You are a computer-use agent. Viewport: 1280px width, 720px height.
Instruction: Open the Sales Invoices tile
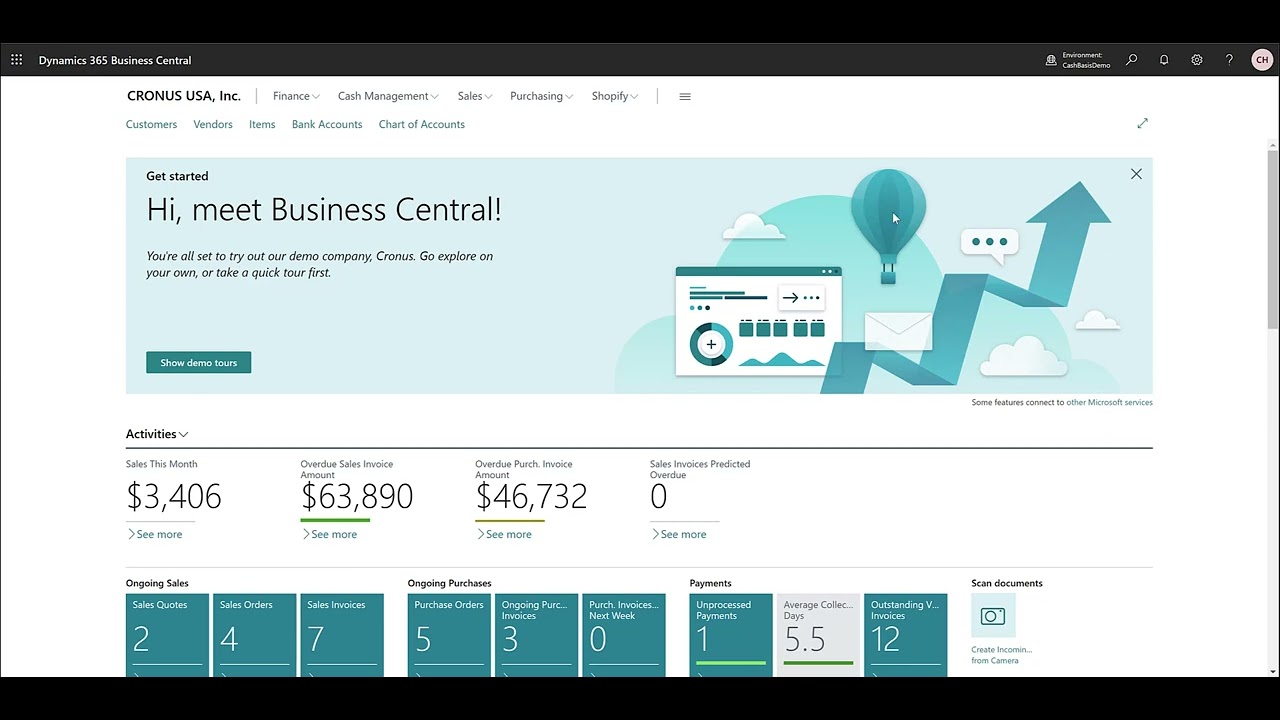342,635
